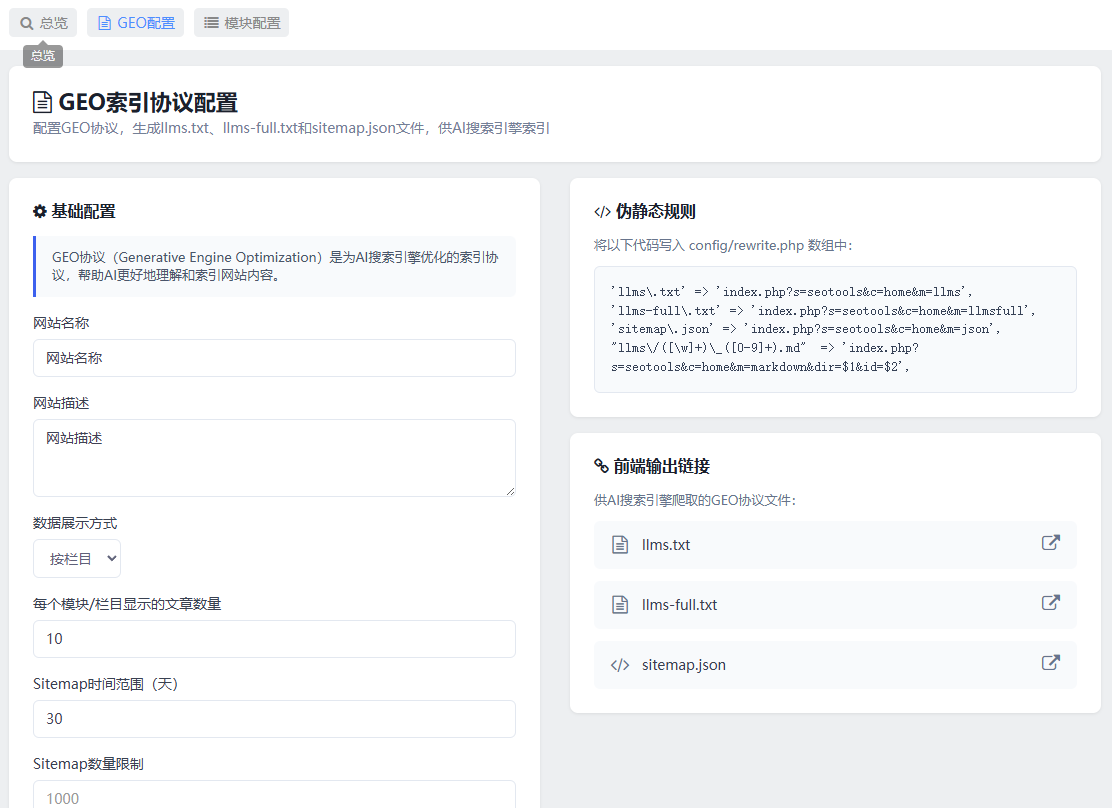Click the rewrite rules code block
This screenshot has width=1112, height=808.
coord(835,329)
